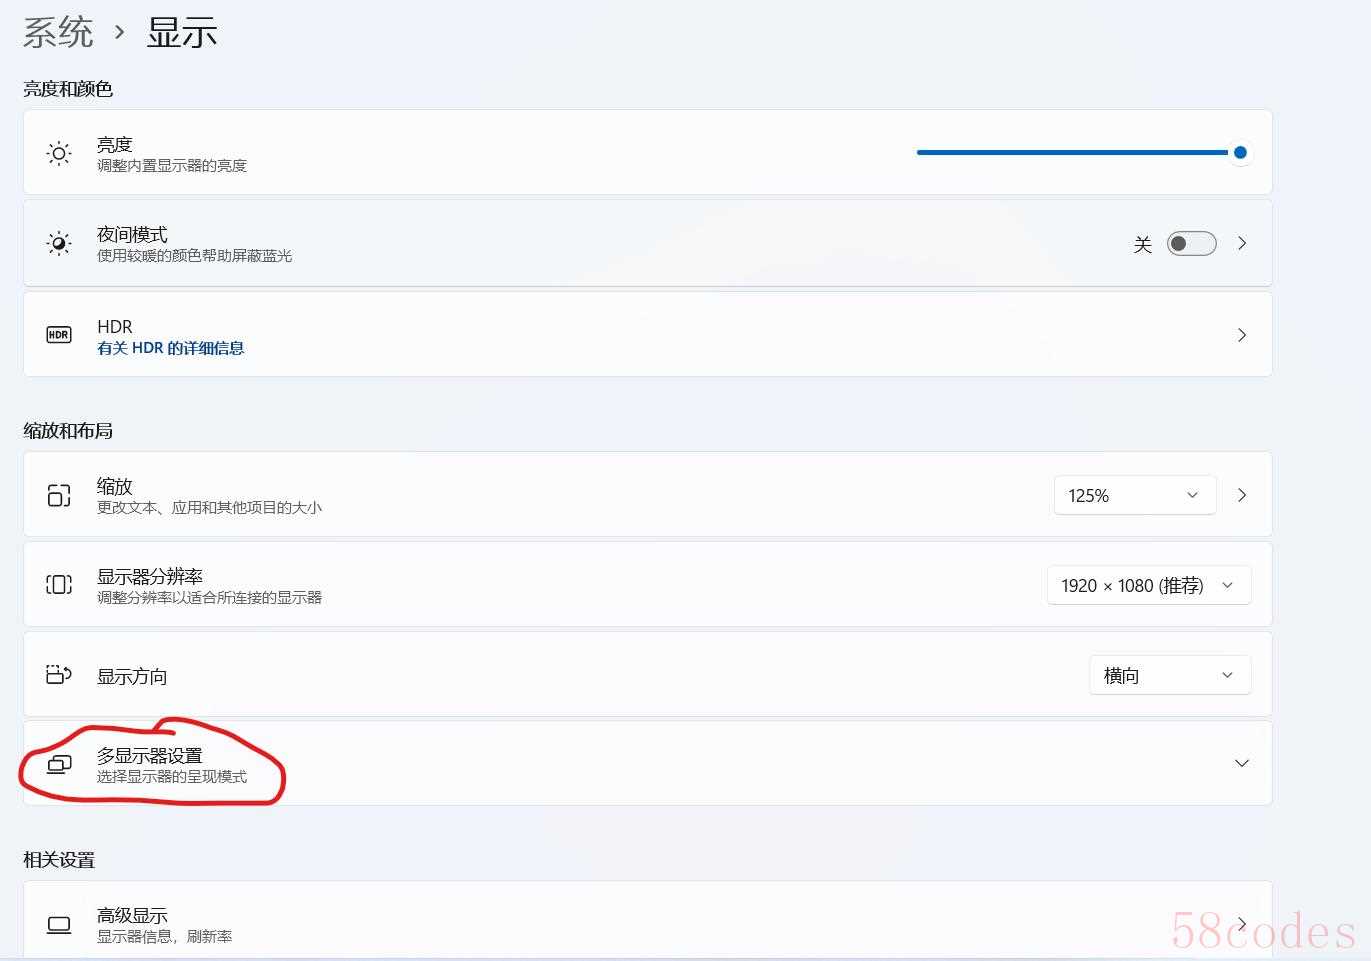The width and height of the screenshot is (1371, 961).
Task: Click the scale (缩放) icon
Action: 59,495
